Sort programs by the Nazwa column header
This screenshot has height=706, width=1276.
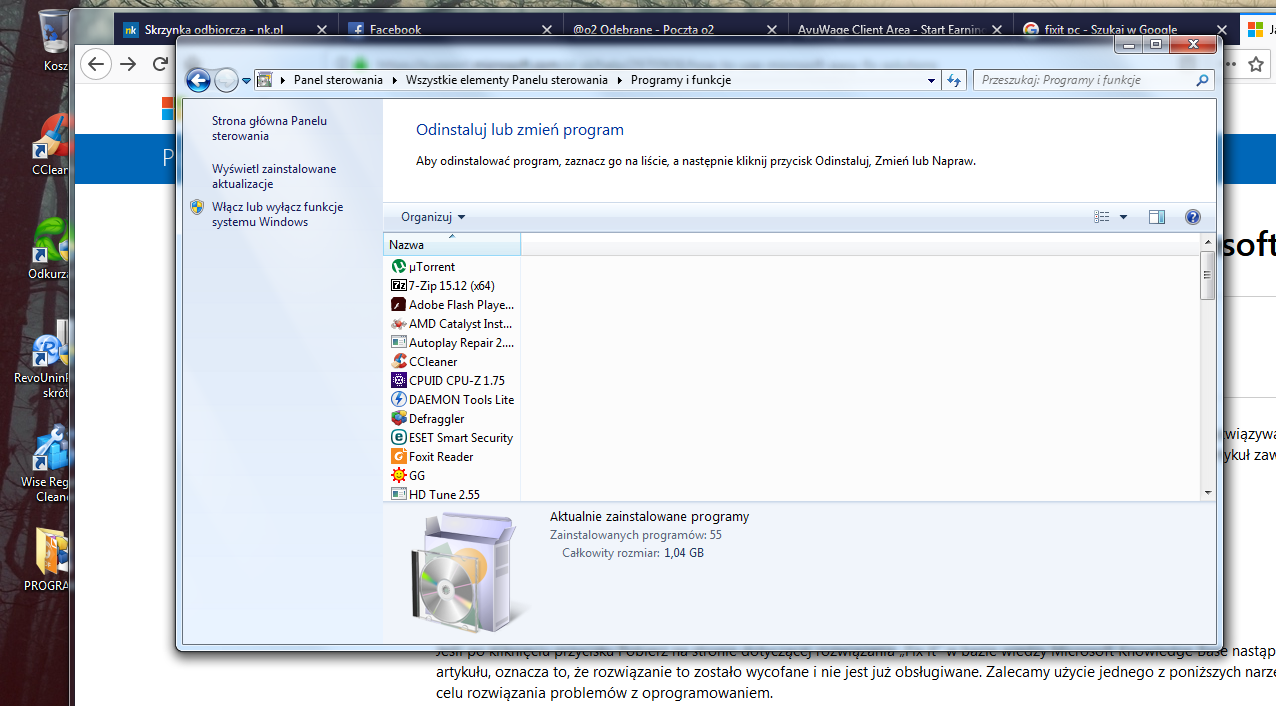click(x=452, y=245)
